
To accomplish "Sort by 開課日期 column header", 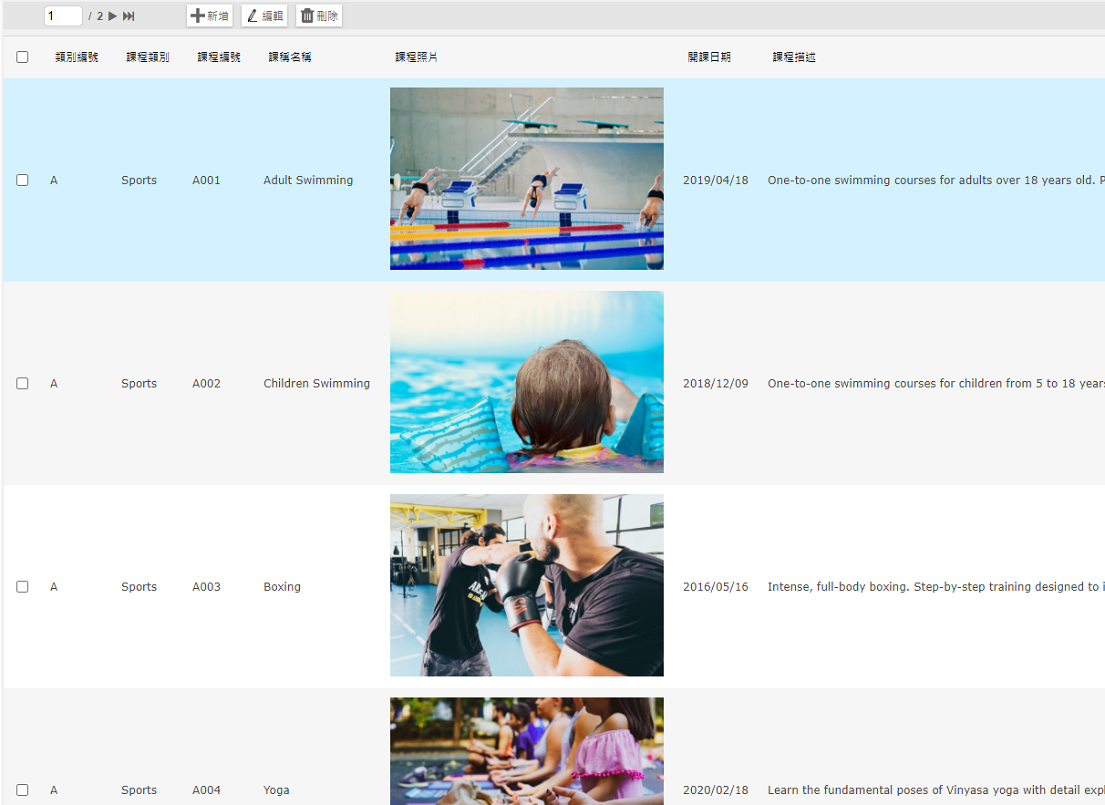I will coord(710,57).
